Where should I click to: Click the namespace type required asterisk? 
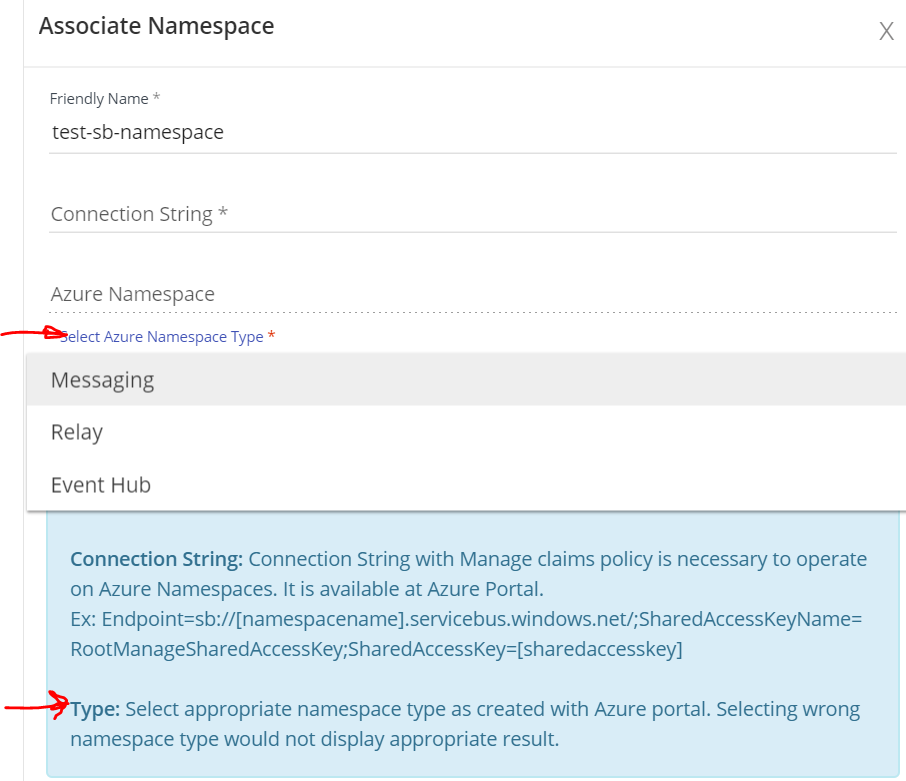tap(271, 336)
